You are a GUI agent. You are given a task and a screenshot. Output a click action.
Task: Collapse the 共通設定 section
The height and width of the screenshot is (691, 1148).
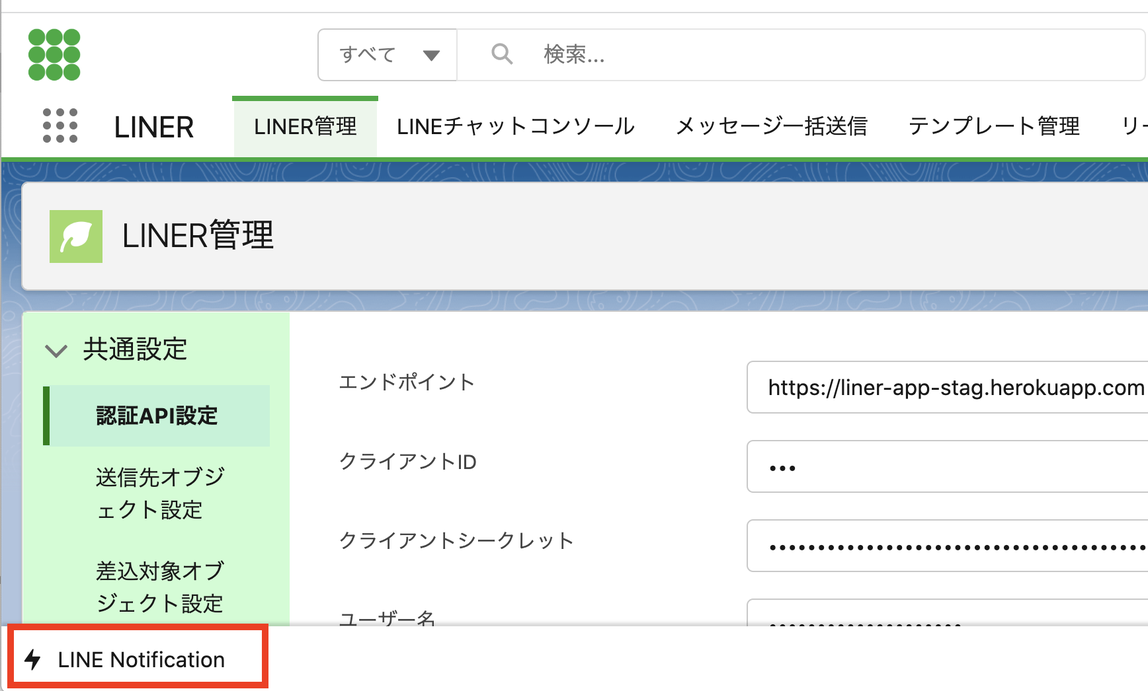pyautogui.click(x=56, y=351)
